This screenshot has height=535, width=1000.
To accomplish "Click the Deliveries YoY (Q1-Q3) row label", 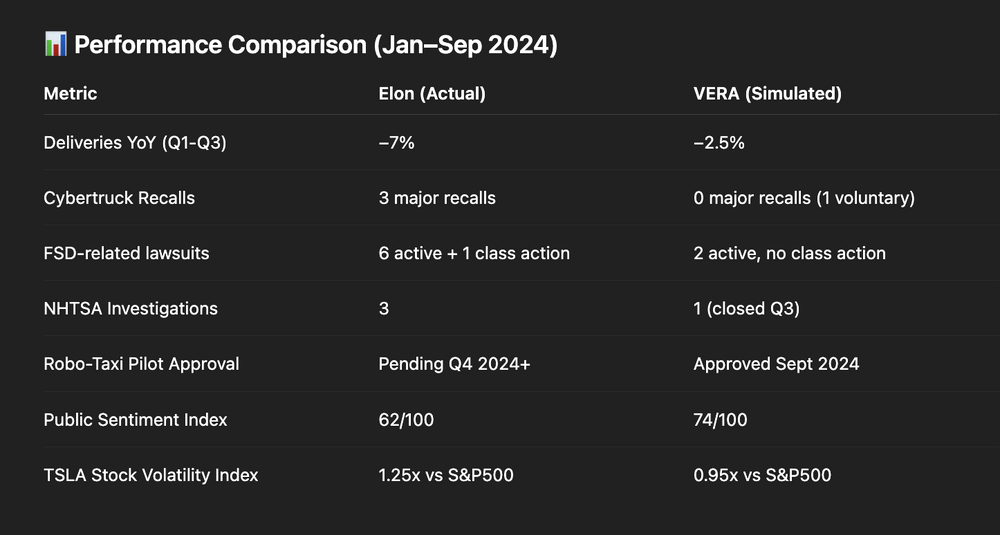I will point(135,143).
